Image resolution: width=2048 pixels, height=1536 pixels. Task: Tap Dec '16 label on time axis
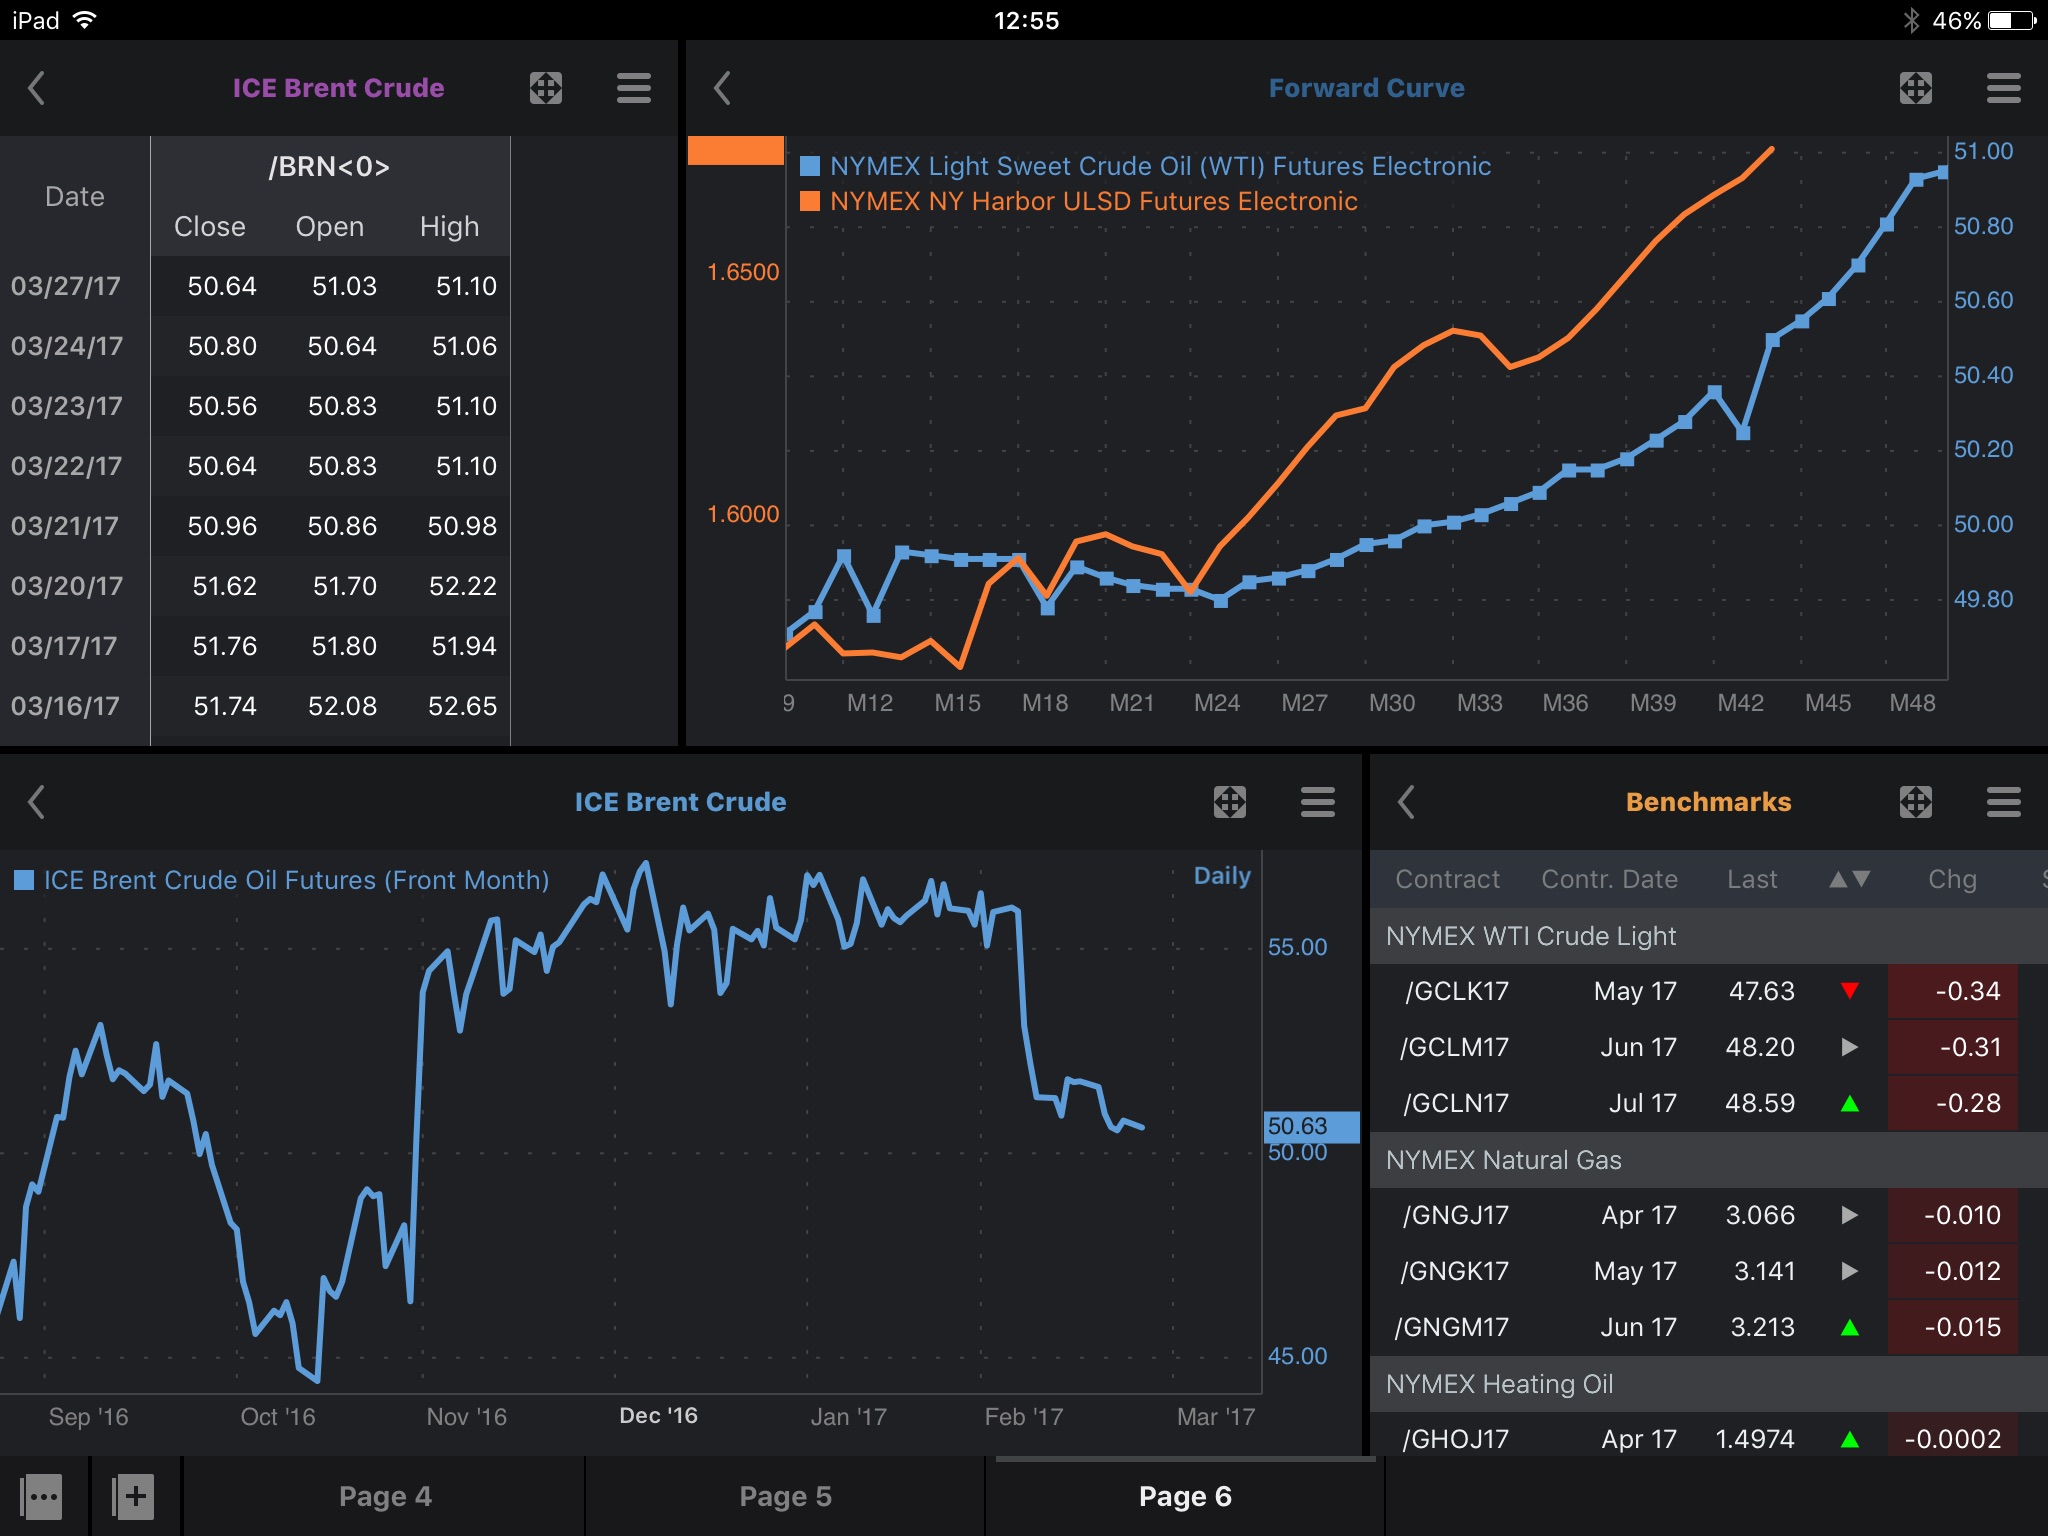tap(658, 1415)
